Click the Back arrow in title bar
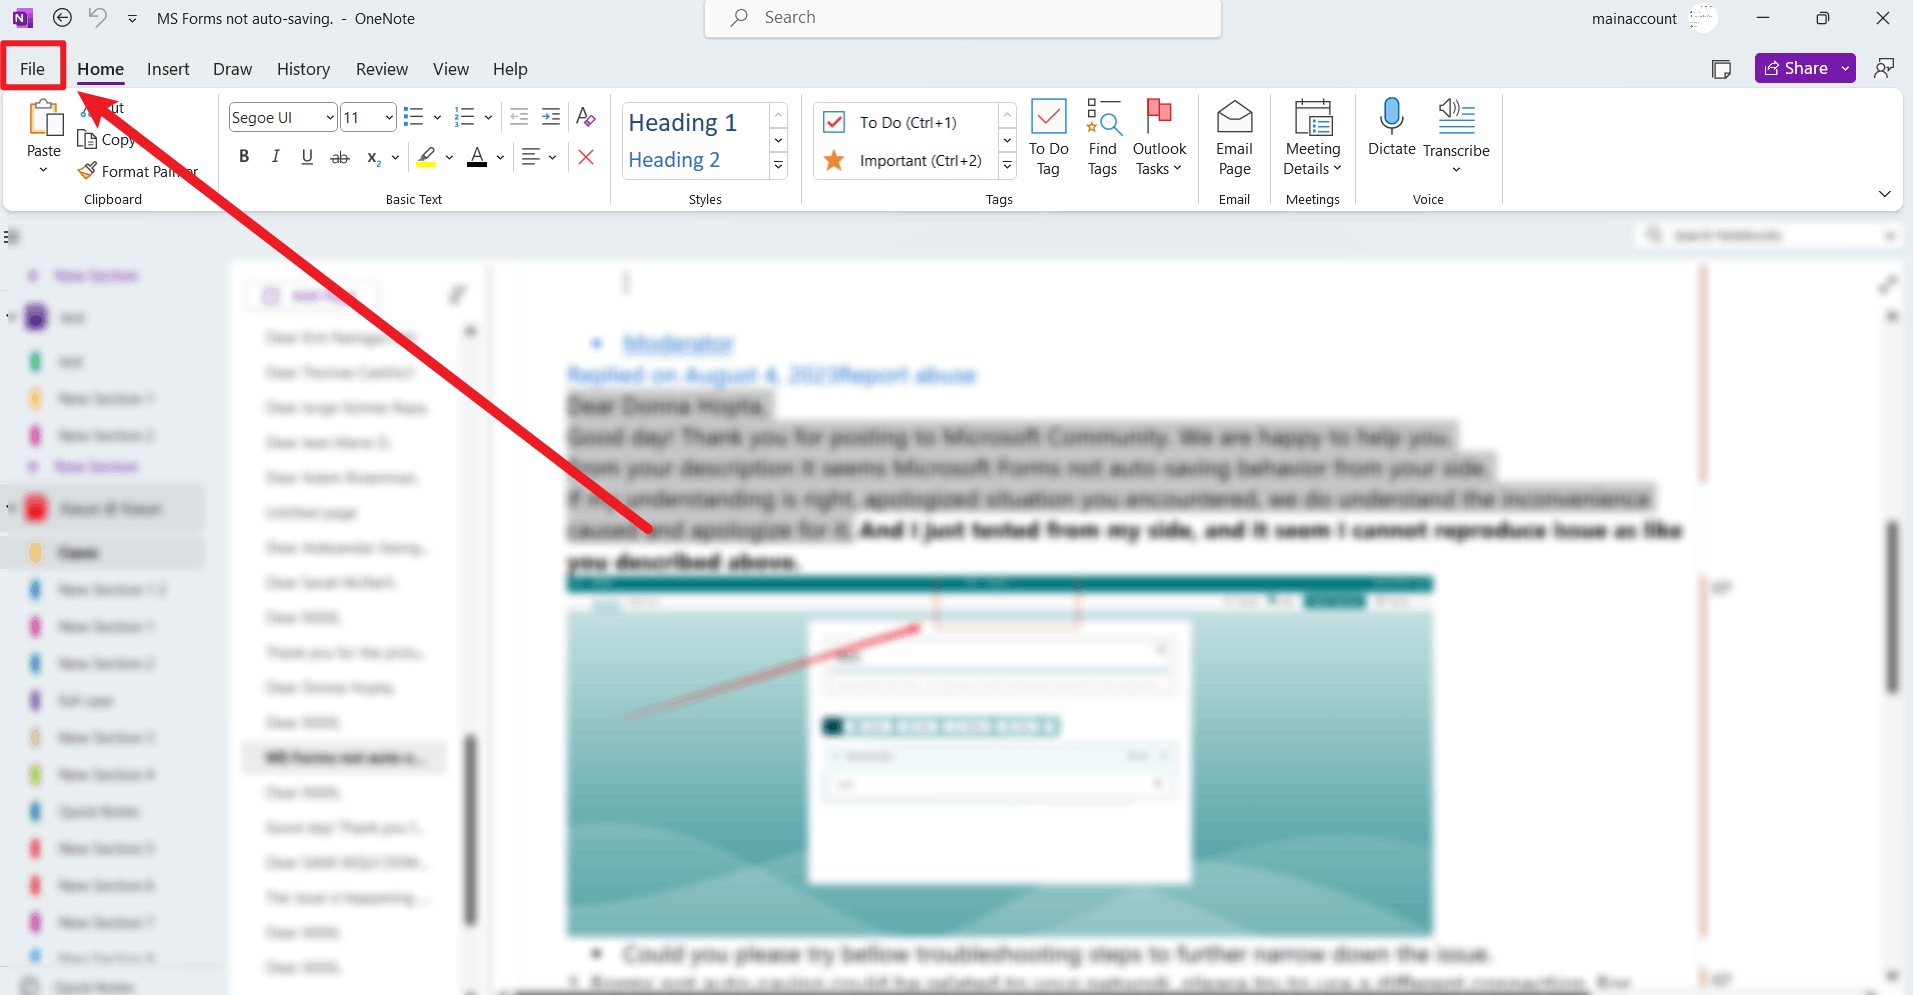This screenshot has width=1913, height=995. point(62,18)
